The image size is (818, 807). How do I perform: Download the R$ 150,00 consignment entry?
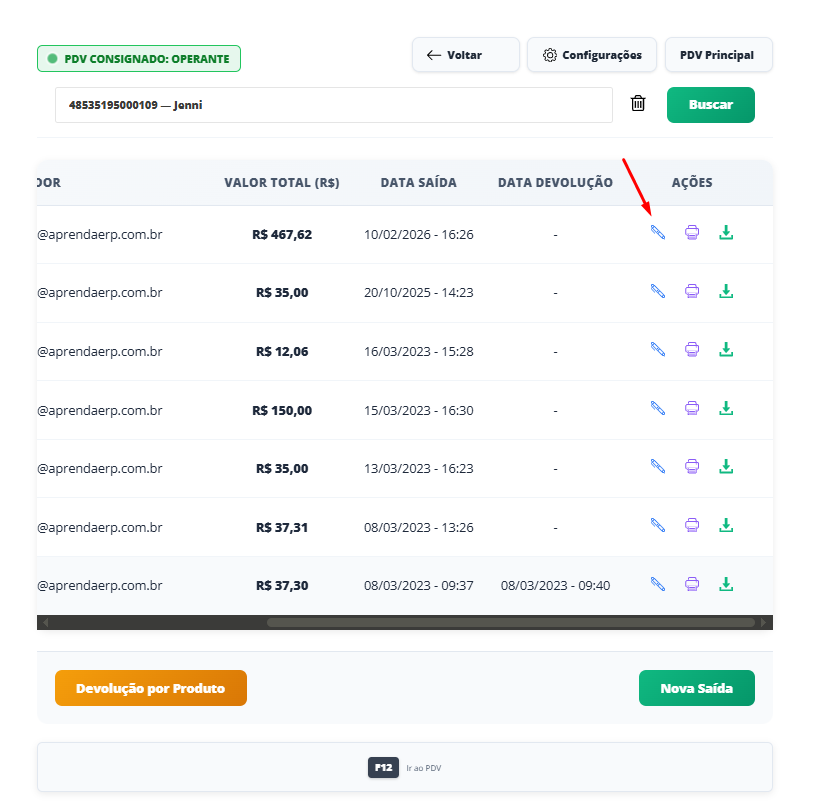(727, 409)
